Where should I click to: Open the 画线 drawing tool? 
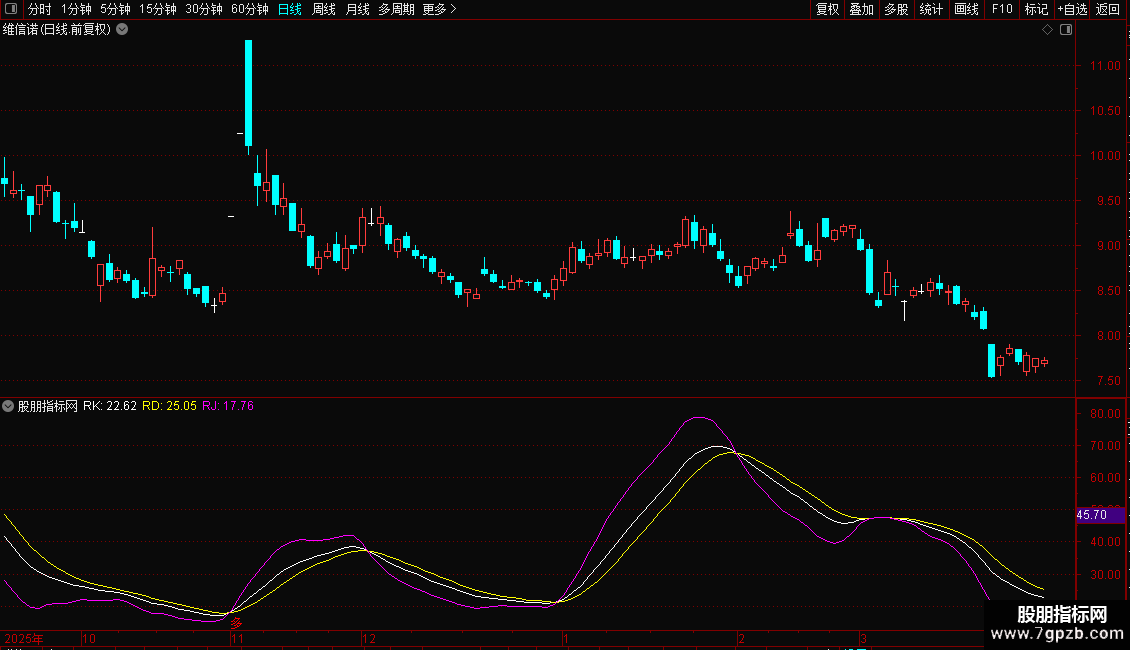(966, 9)
